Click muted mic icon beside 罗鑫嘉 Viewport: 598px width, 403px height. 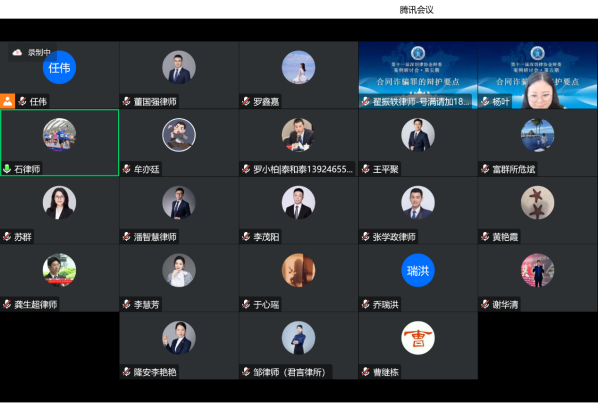coord(246,101)
